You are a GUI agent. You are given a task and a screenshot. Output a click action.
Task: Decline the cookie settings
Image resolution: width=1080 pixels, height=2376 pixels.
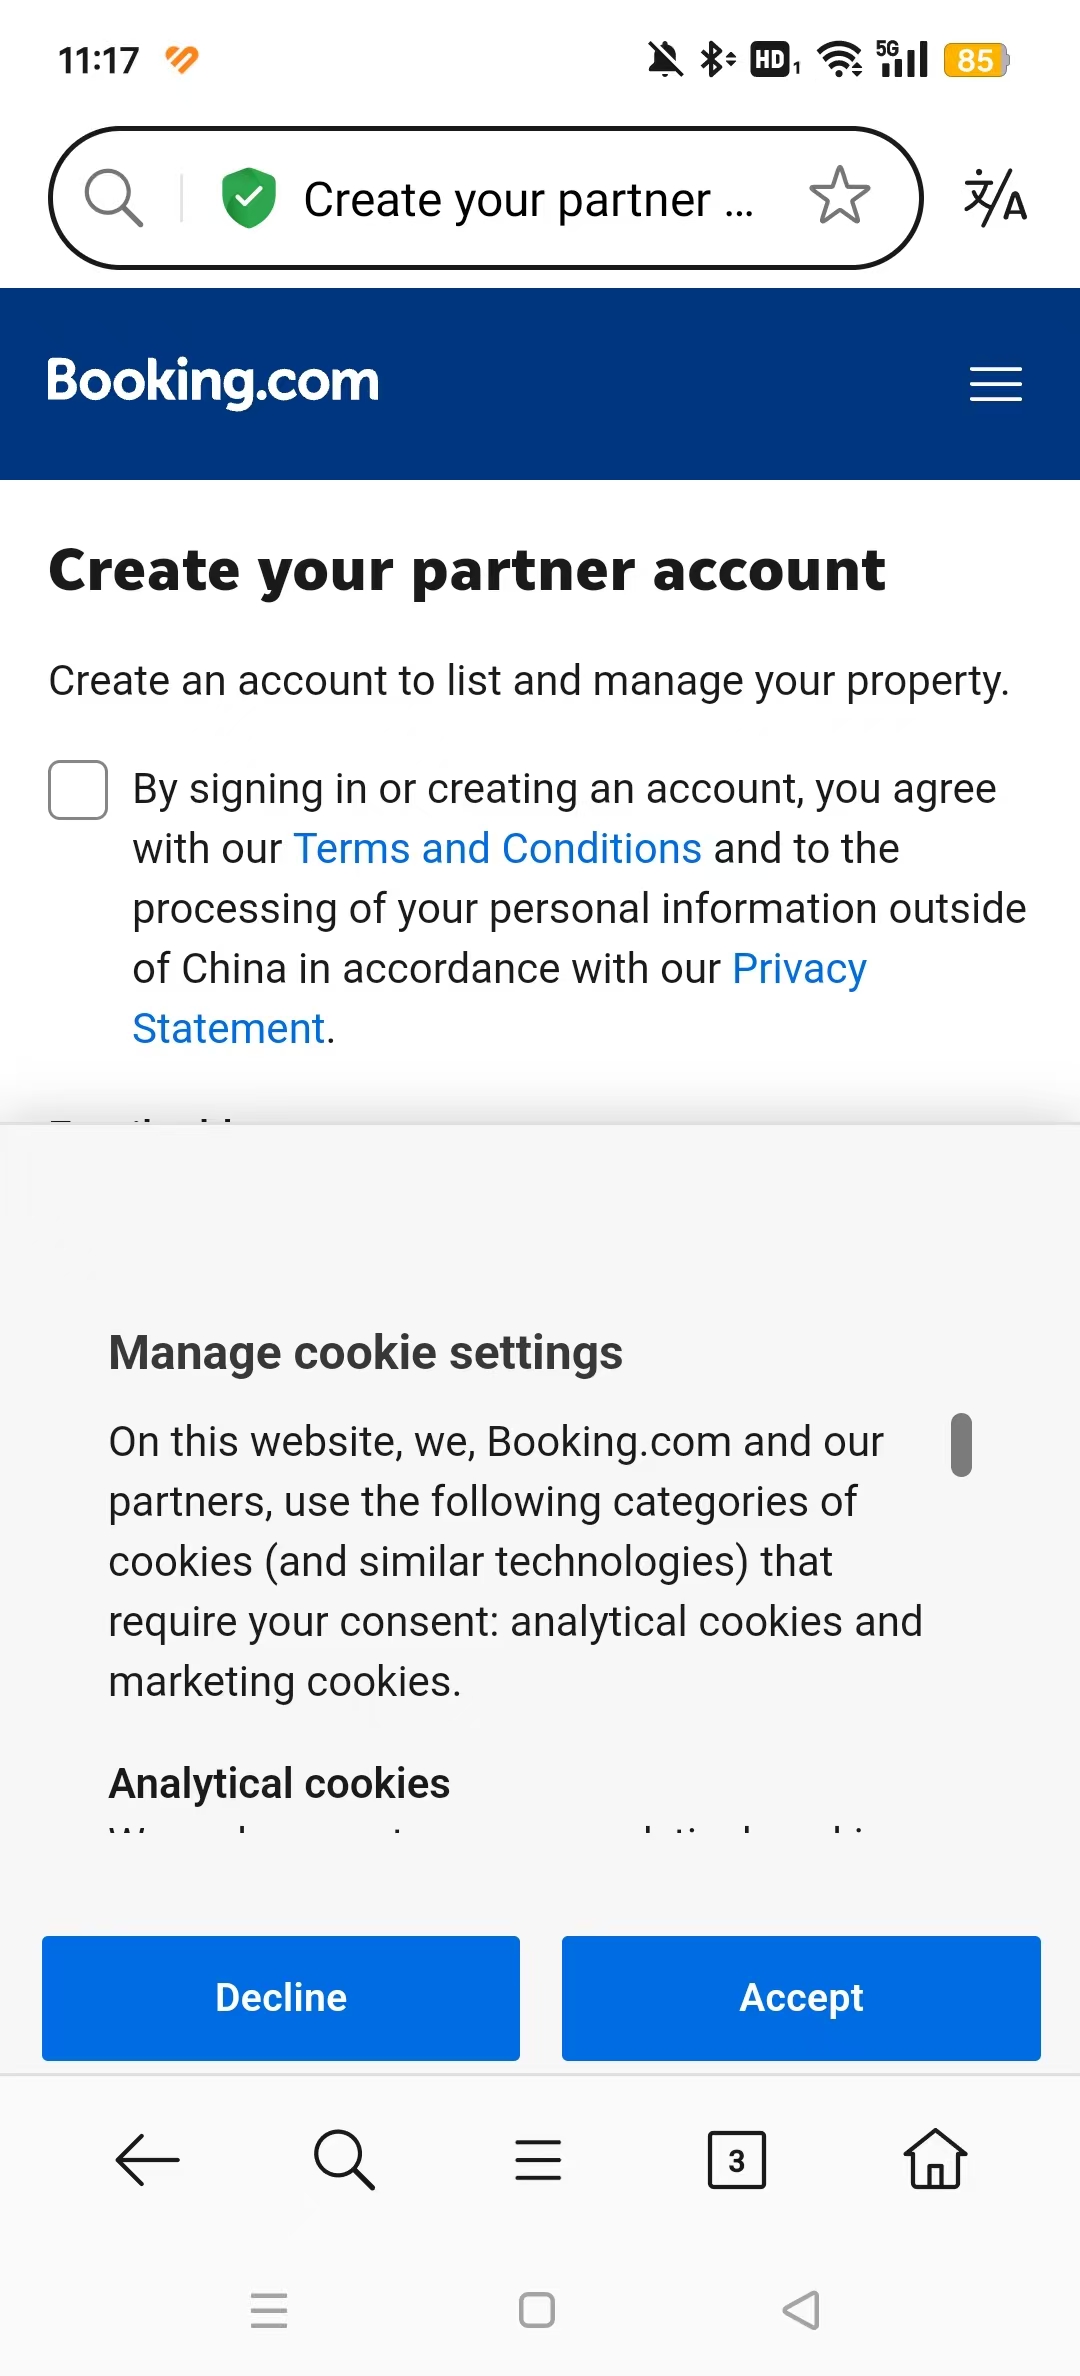pyautogui.click(x=281, y=1998)
